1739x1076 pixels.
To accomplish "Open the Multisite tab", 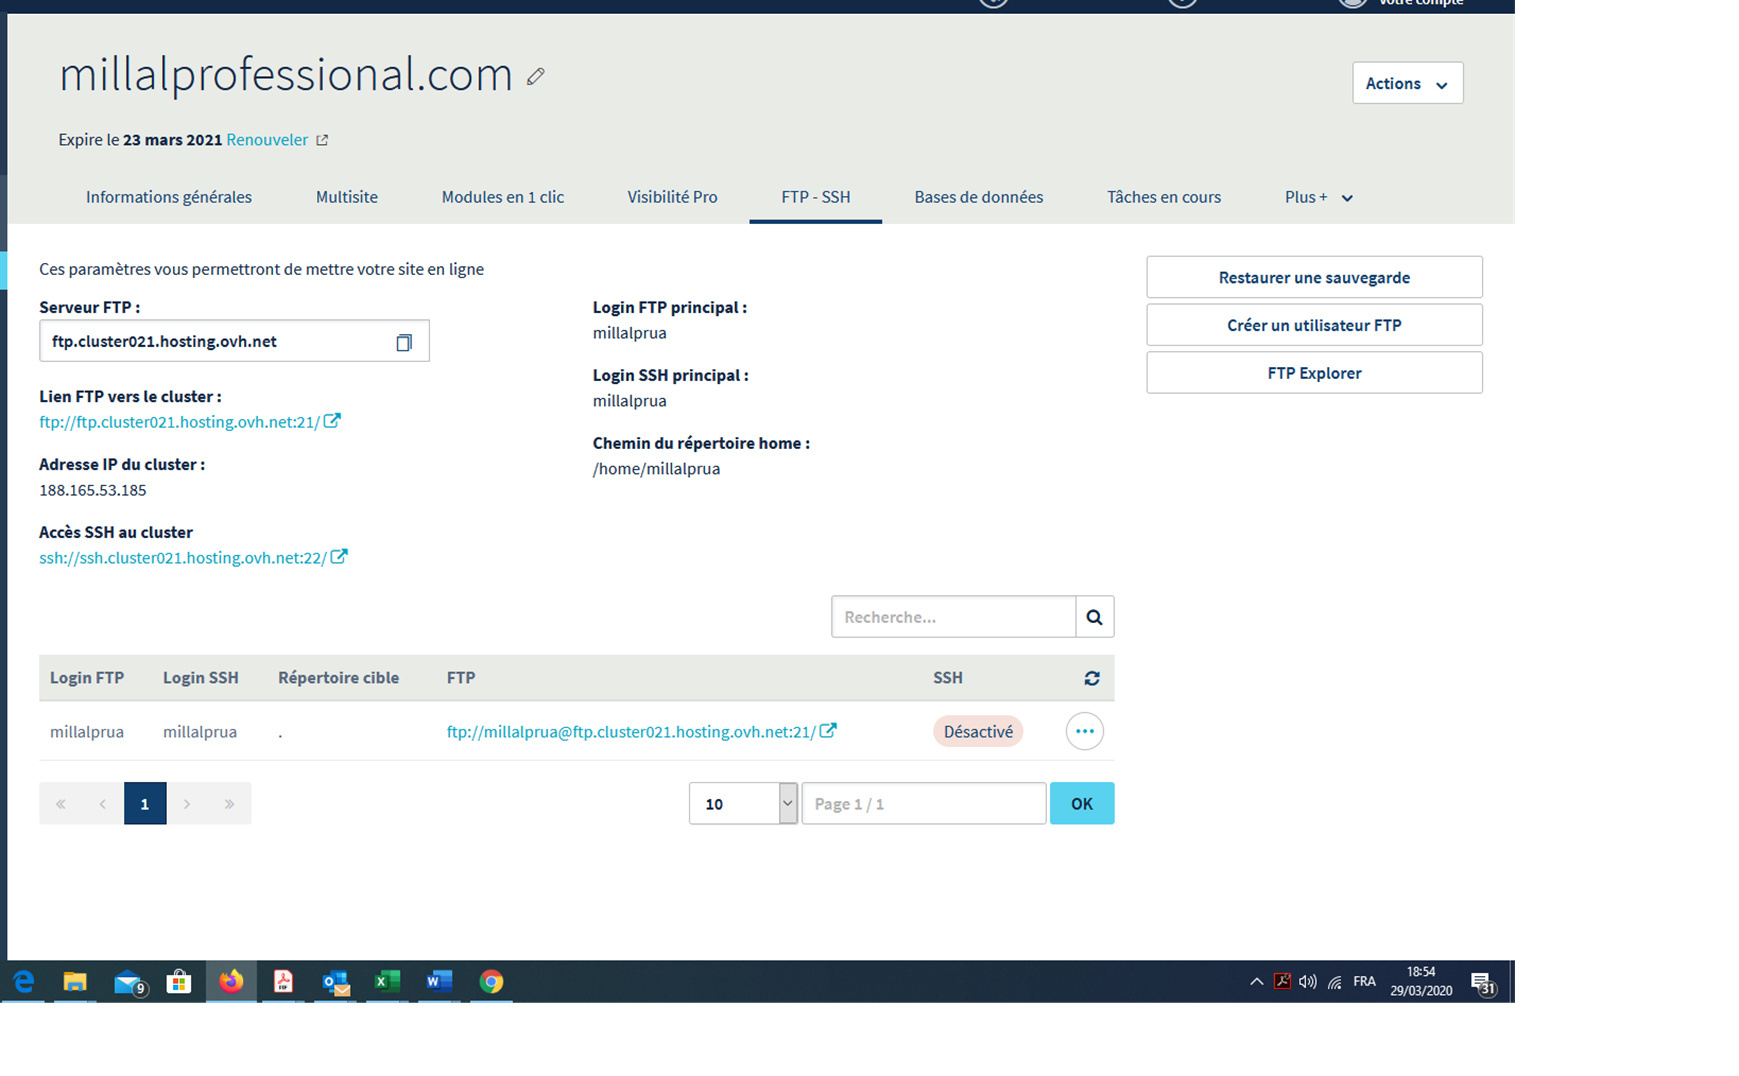I will tap(346, 198).
